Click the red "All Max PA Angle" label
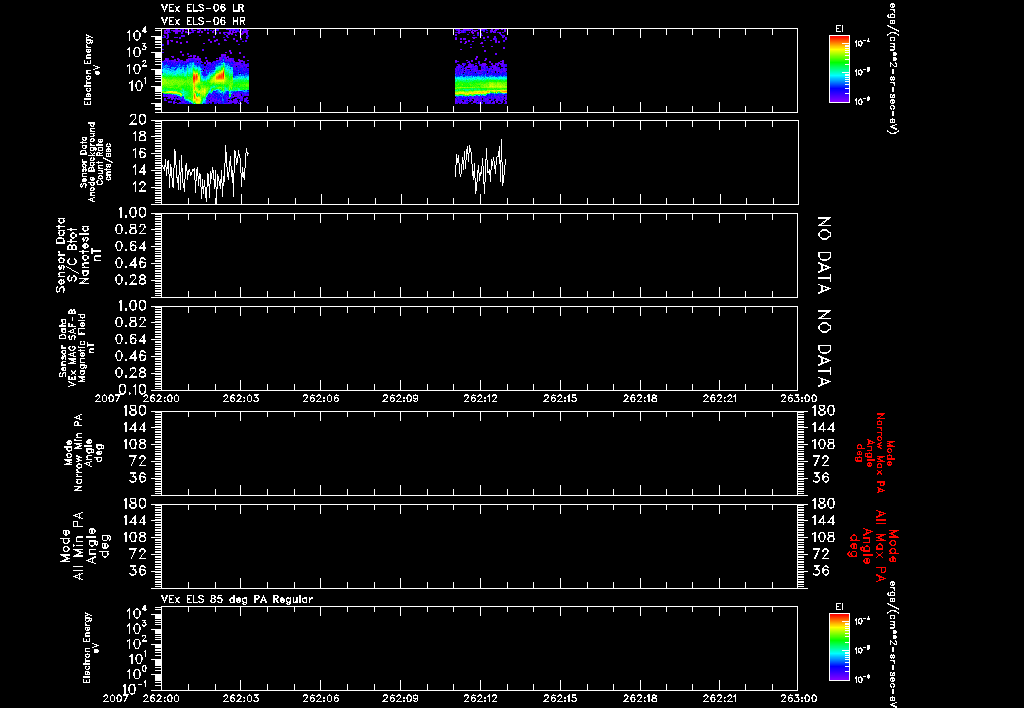Screen dimensions: 1024x708 click(x=874, y=544)
